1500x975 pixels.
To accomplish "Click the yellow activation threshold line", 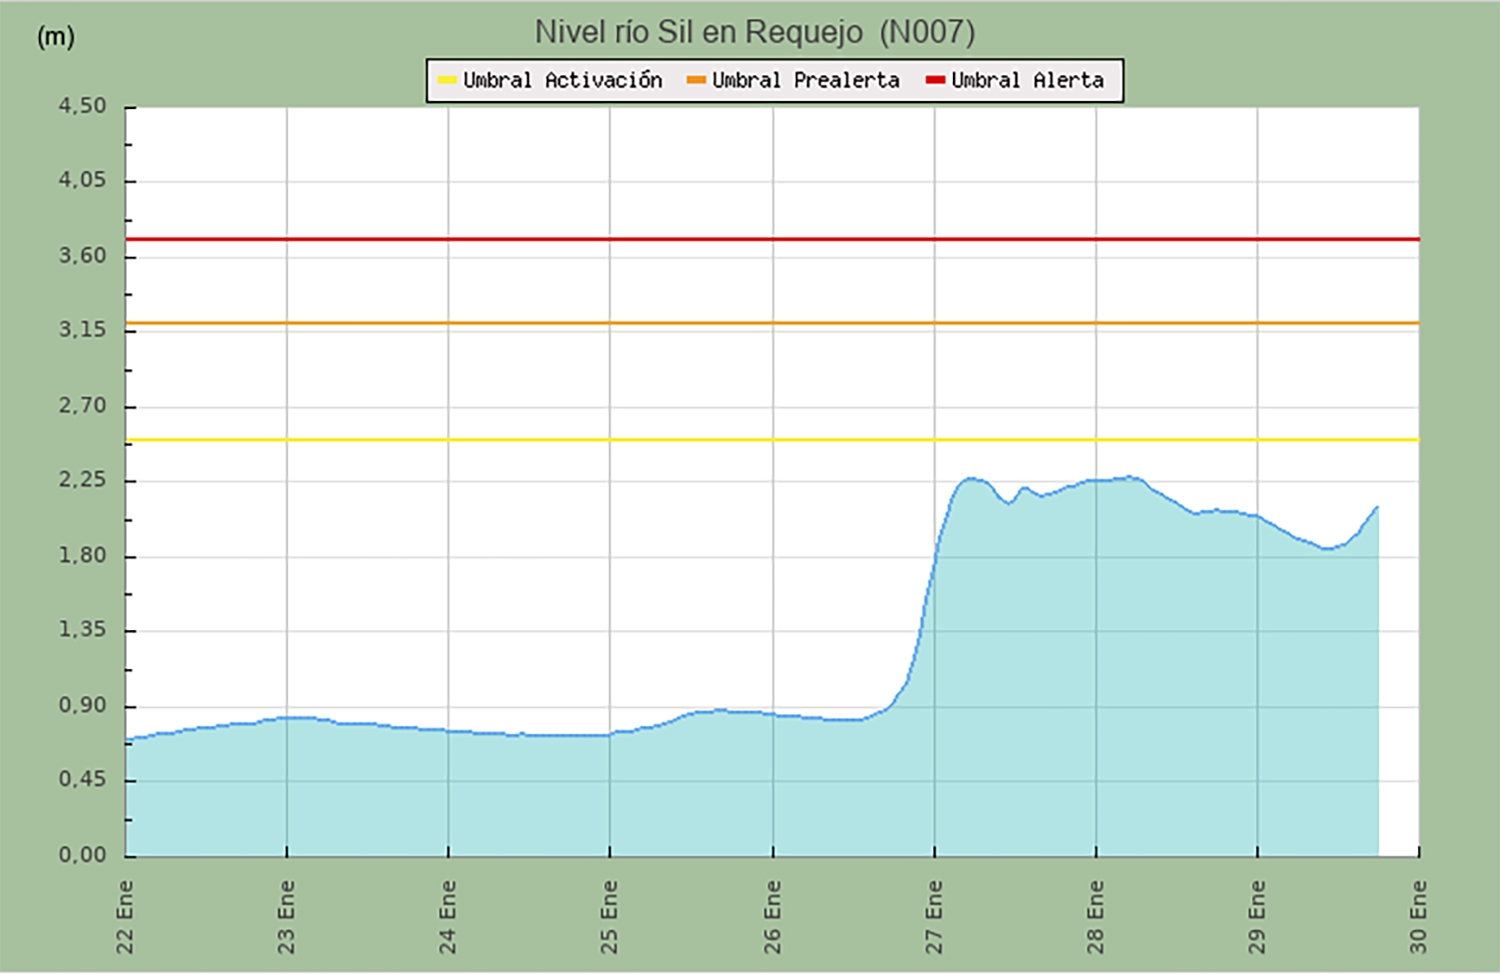I will click(770, 439).
